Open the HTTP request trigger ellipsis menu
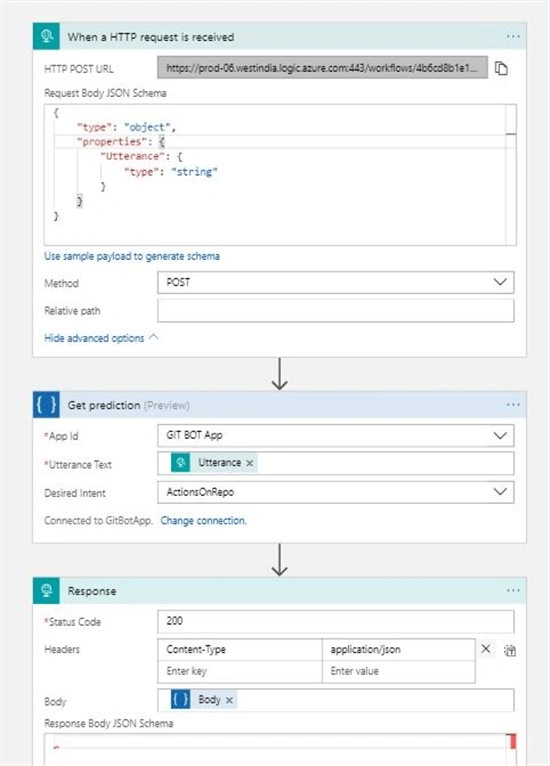Viewport: 550px width, 766px height. [x=513, y=37]
